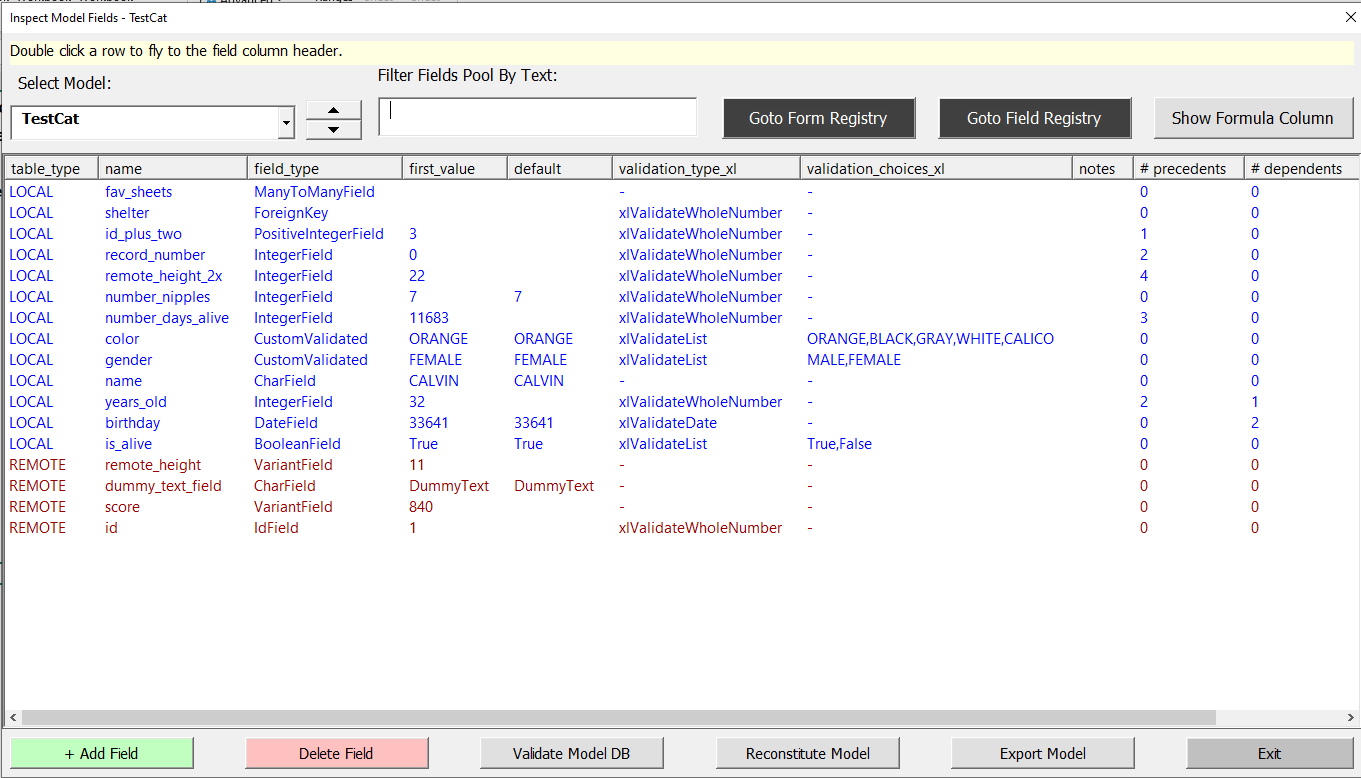Screen dimensions: 1361x778
Task: Click the first_value column header
Action: tap(455, 168)
